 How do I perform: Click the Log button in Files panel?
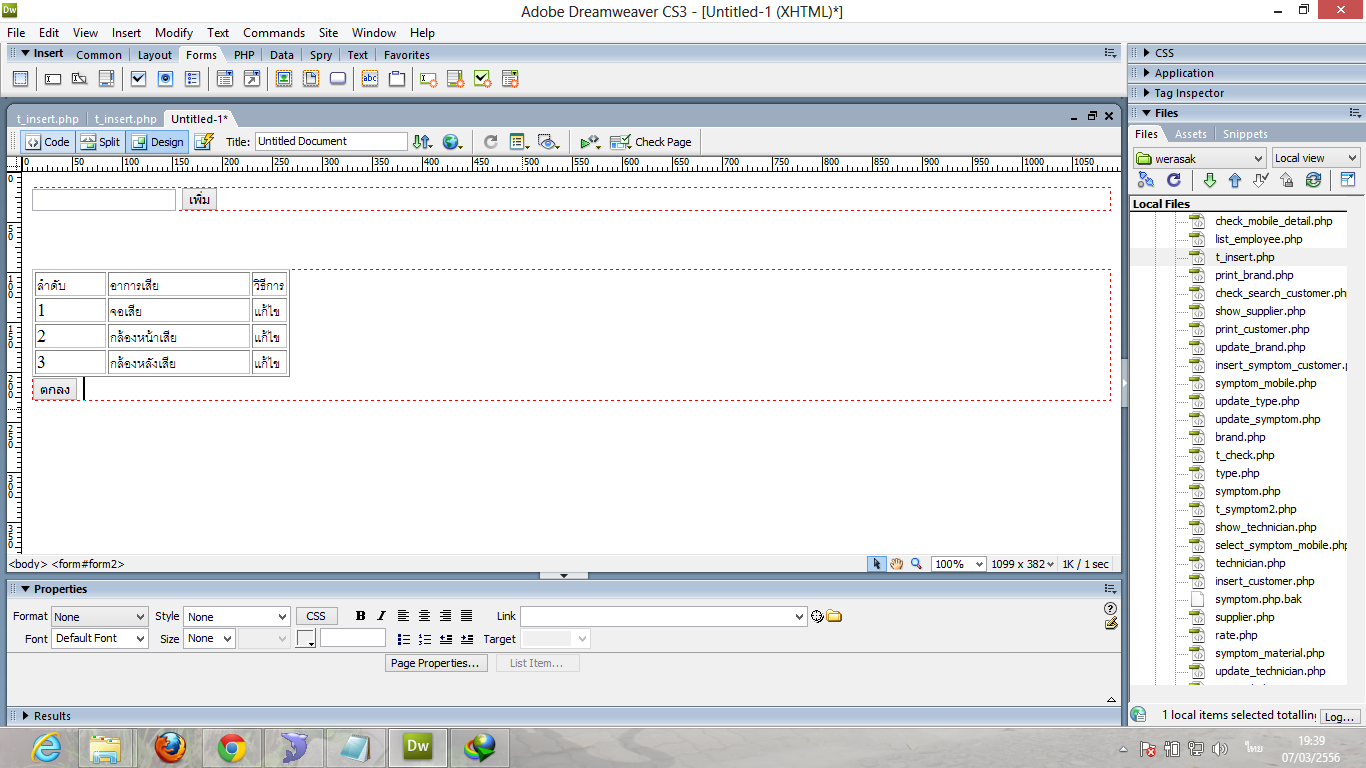coord(1338,717)
